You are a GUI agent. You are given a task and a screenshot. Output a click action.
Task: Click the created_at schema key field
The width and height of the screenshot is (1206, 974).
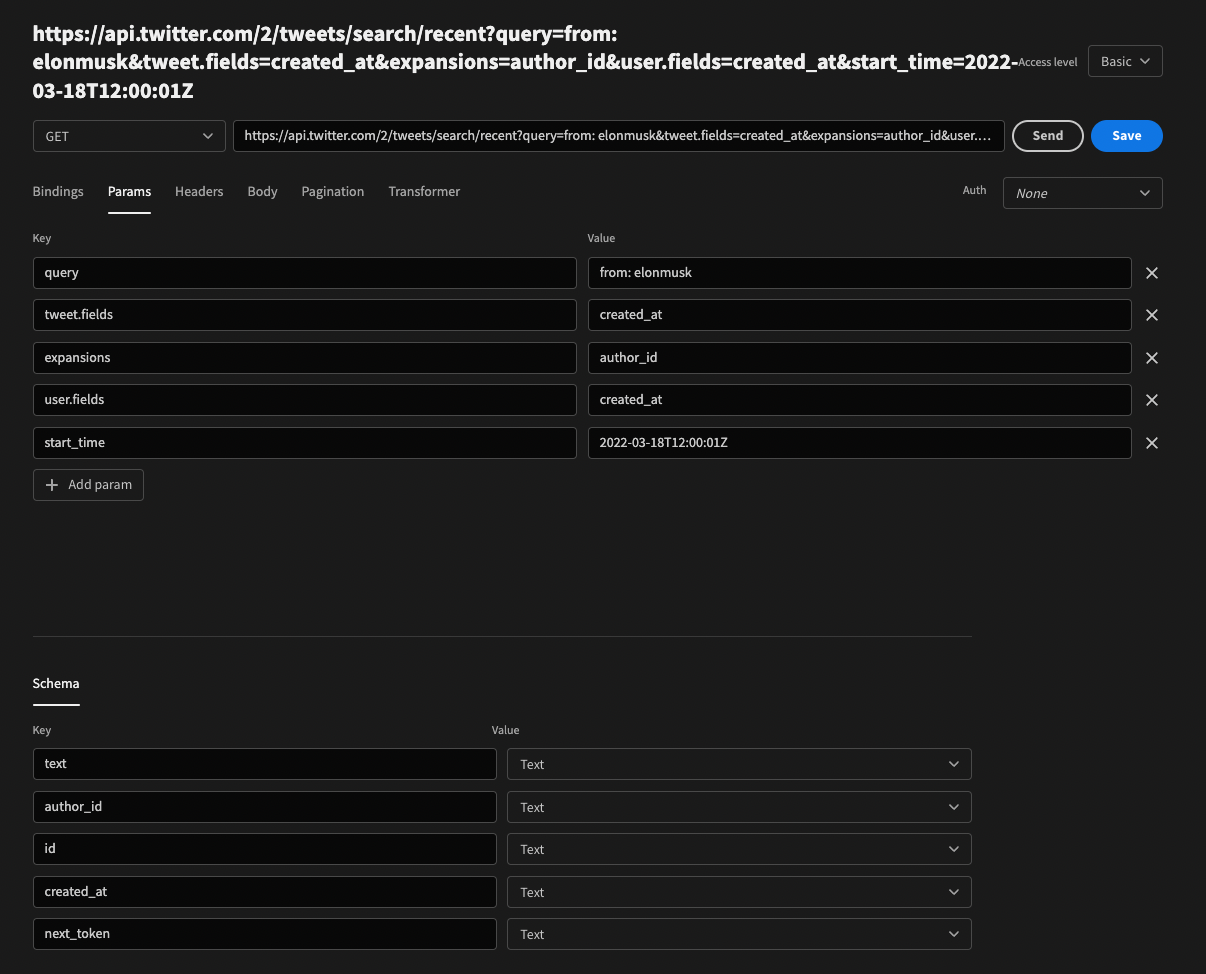coord(264,891)
